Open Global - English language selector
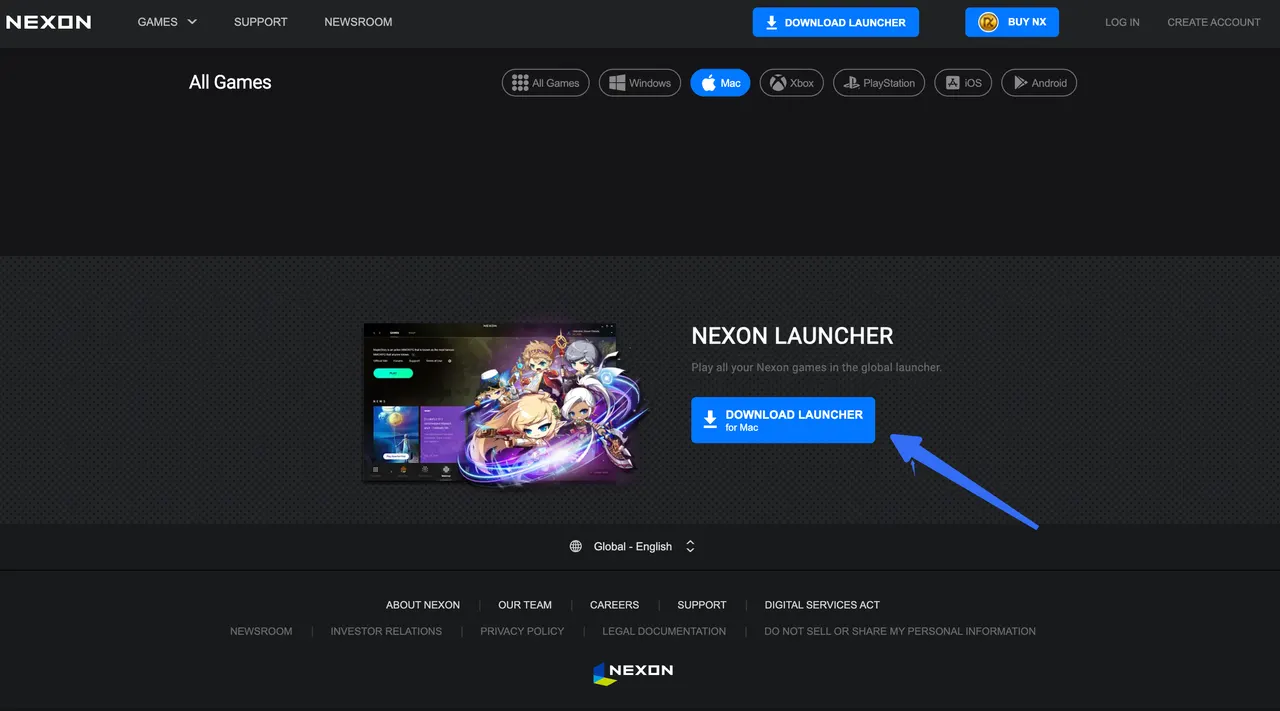The height and width of the screenshot is (711, 1280). pos(633,547)
